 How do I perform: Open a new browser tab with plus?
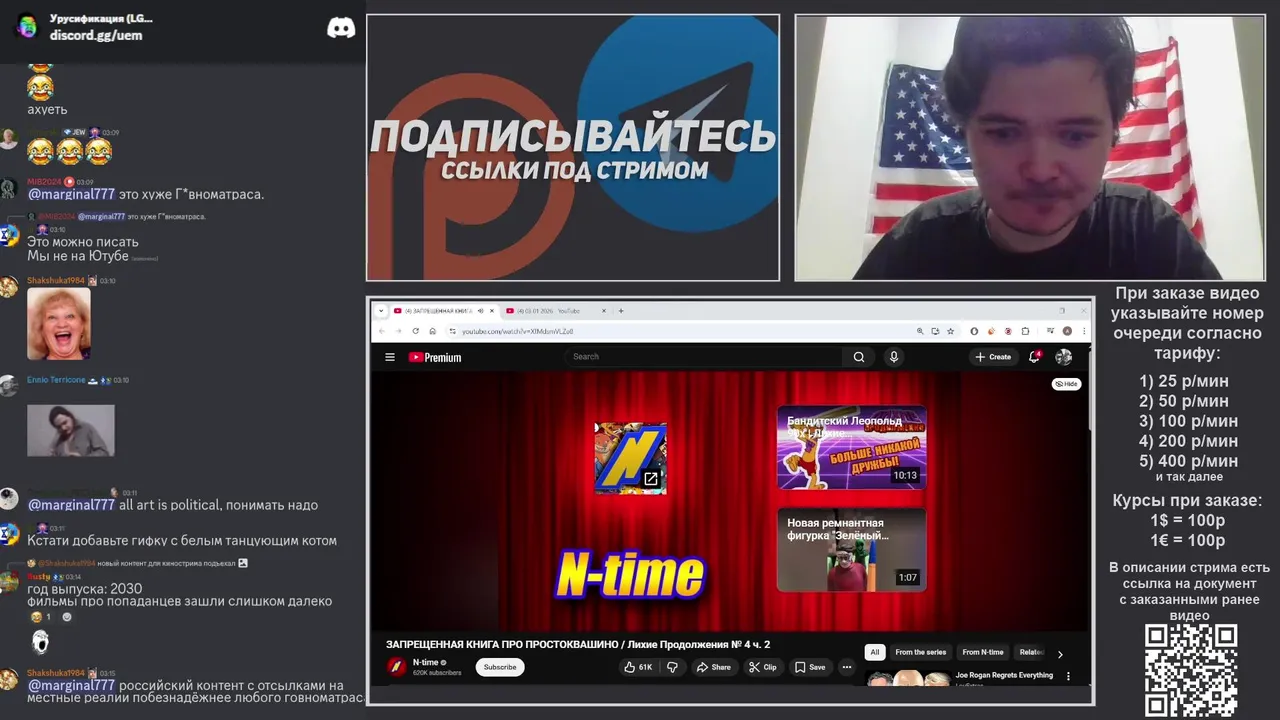621,311
